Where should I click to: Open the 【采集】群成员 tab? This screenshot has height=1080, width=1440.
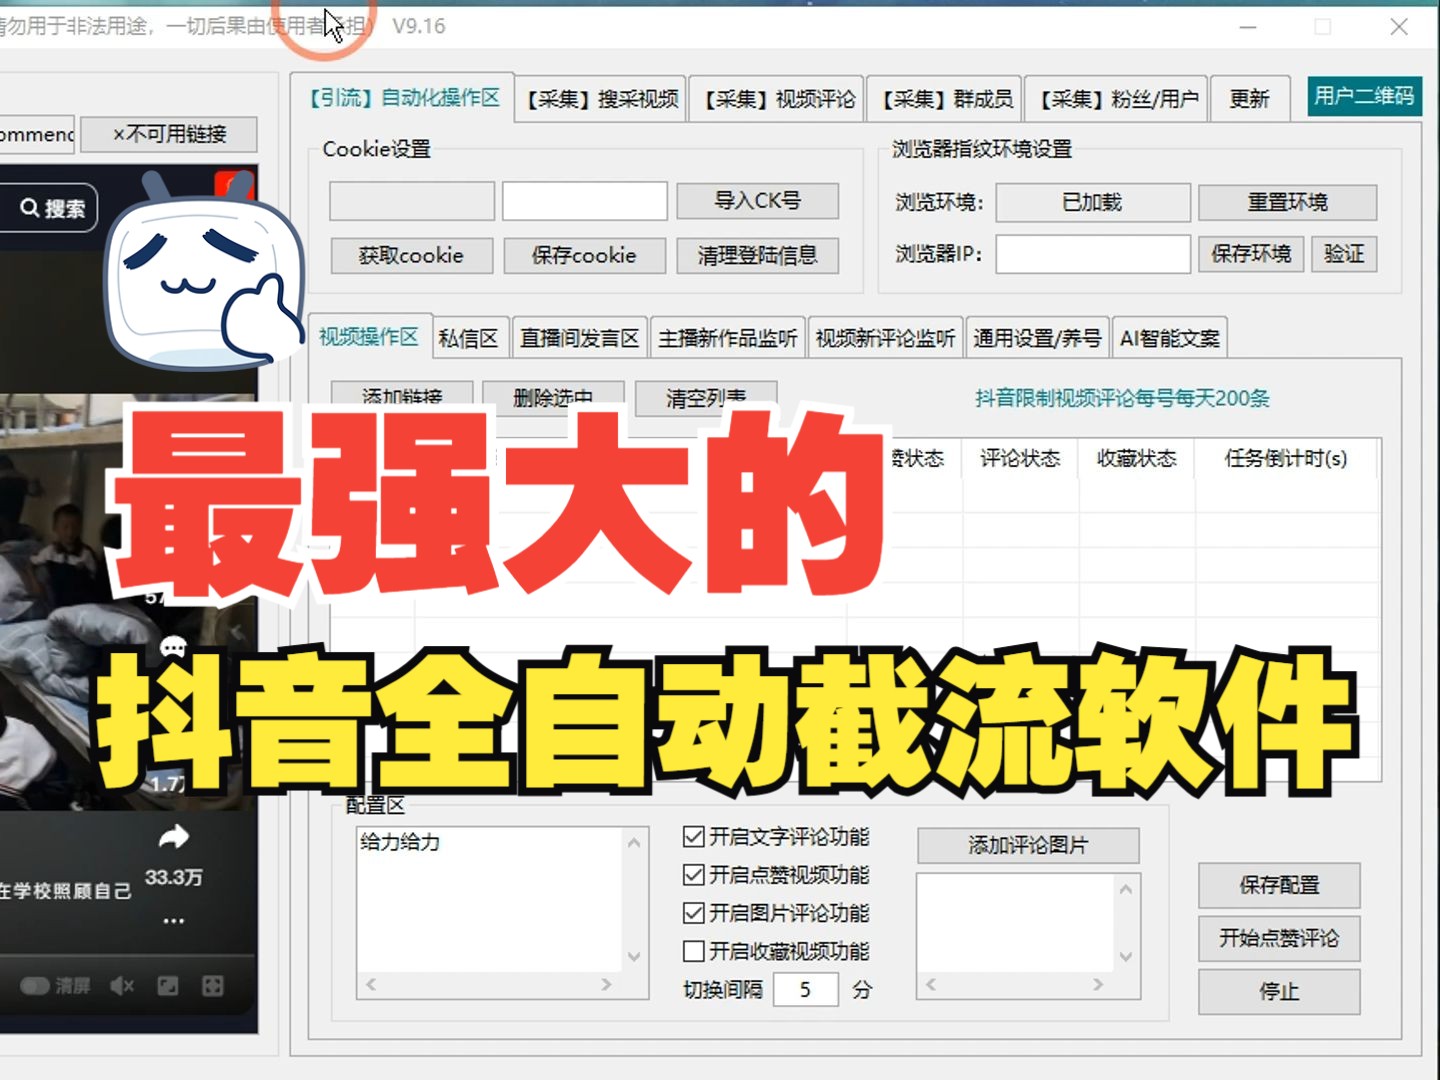(946, 98)
